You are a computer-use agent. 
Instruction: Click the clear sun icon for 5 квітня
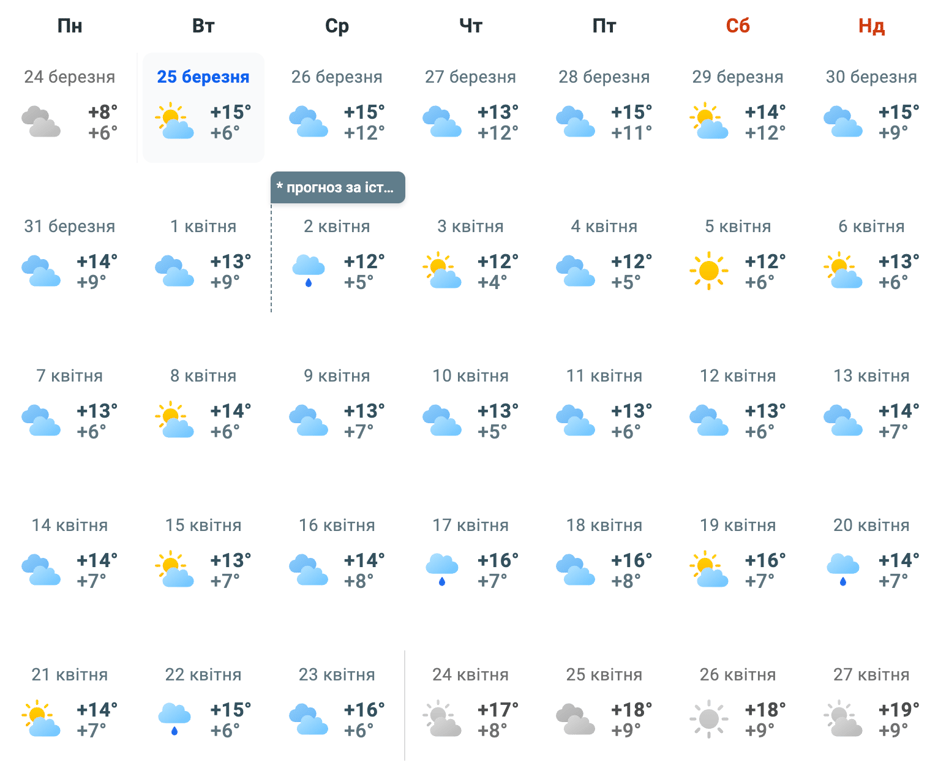tap(709, 271)
